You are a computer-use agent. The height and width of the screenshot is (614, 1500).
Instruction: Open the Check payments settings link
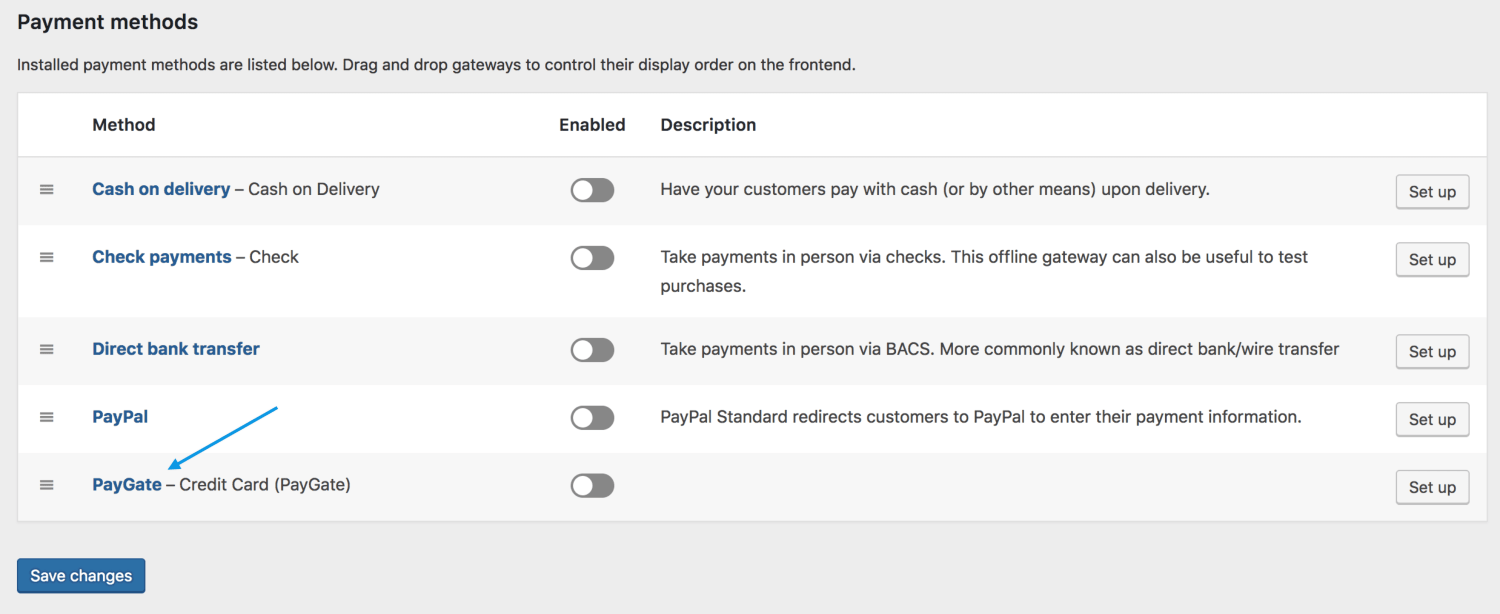click(161, 256)
